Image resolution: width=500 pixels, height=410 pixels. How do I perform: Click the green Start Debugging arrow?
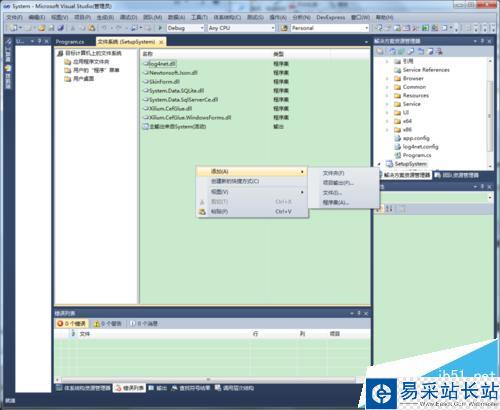click(x=160, y=28)
